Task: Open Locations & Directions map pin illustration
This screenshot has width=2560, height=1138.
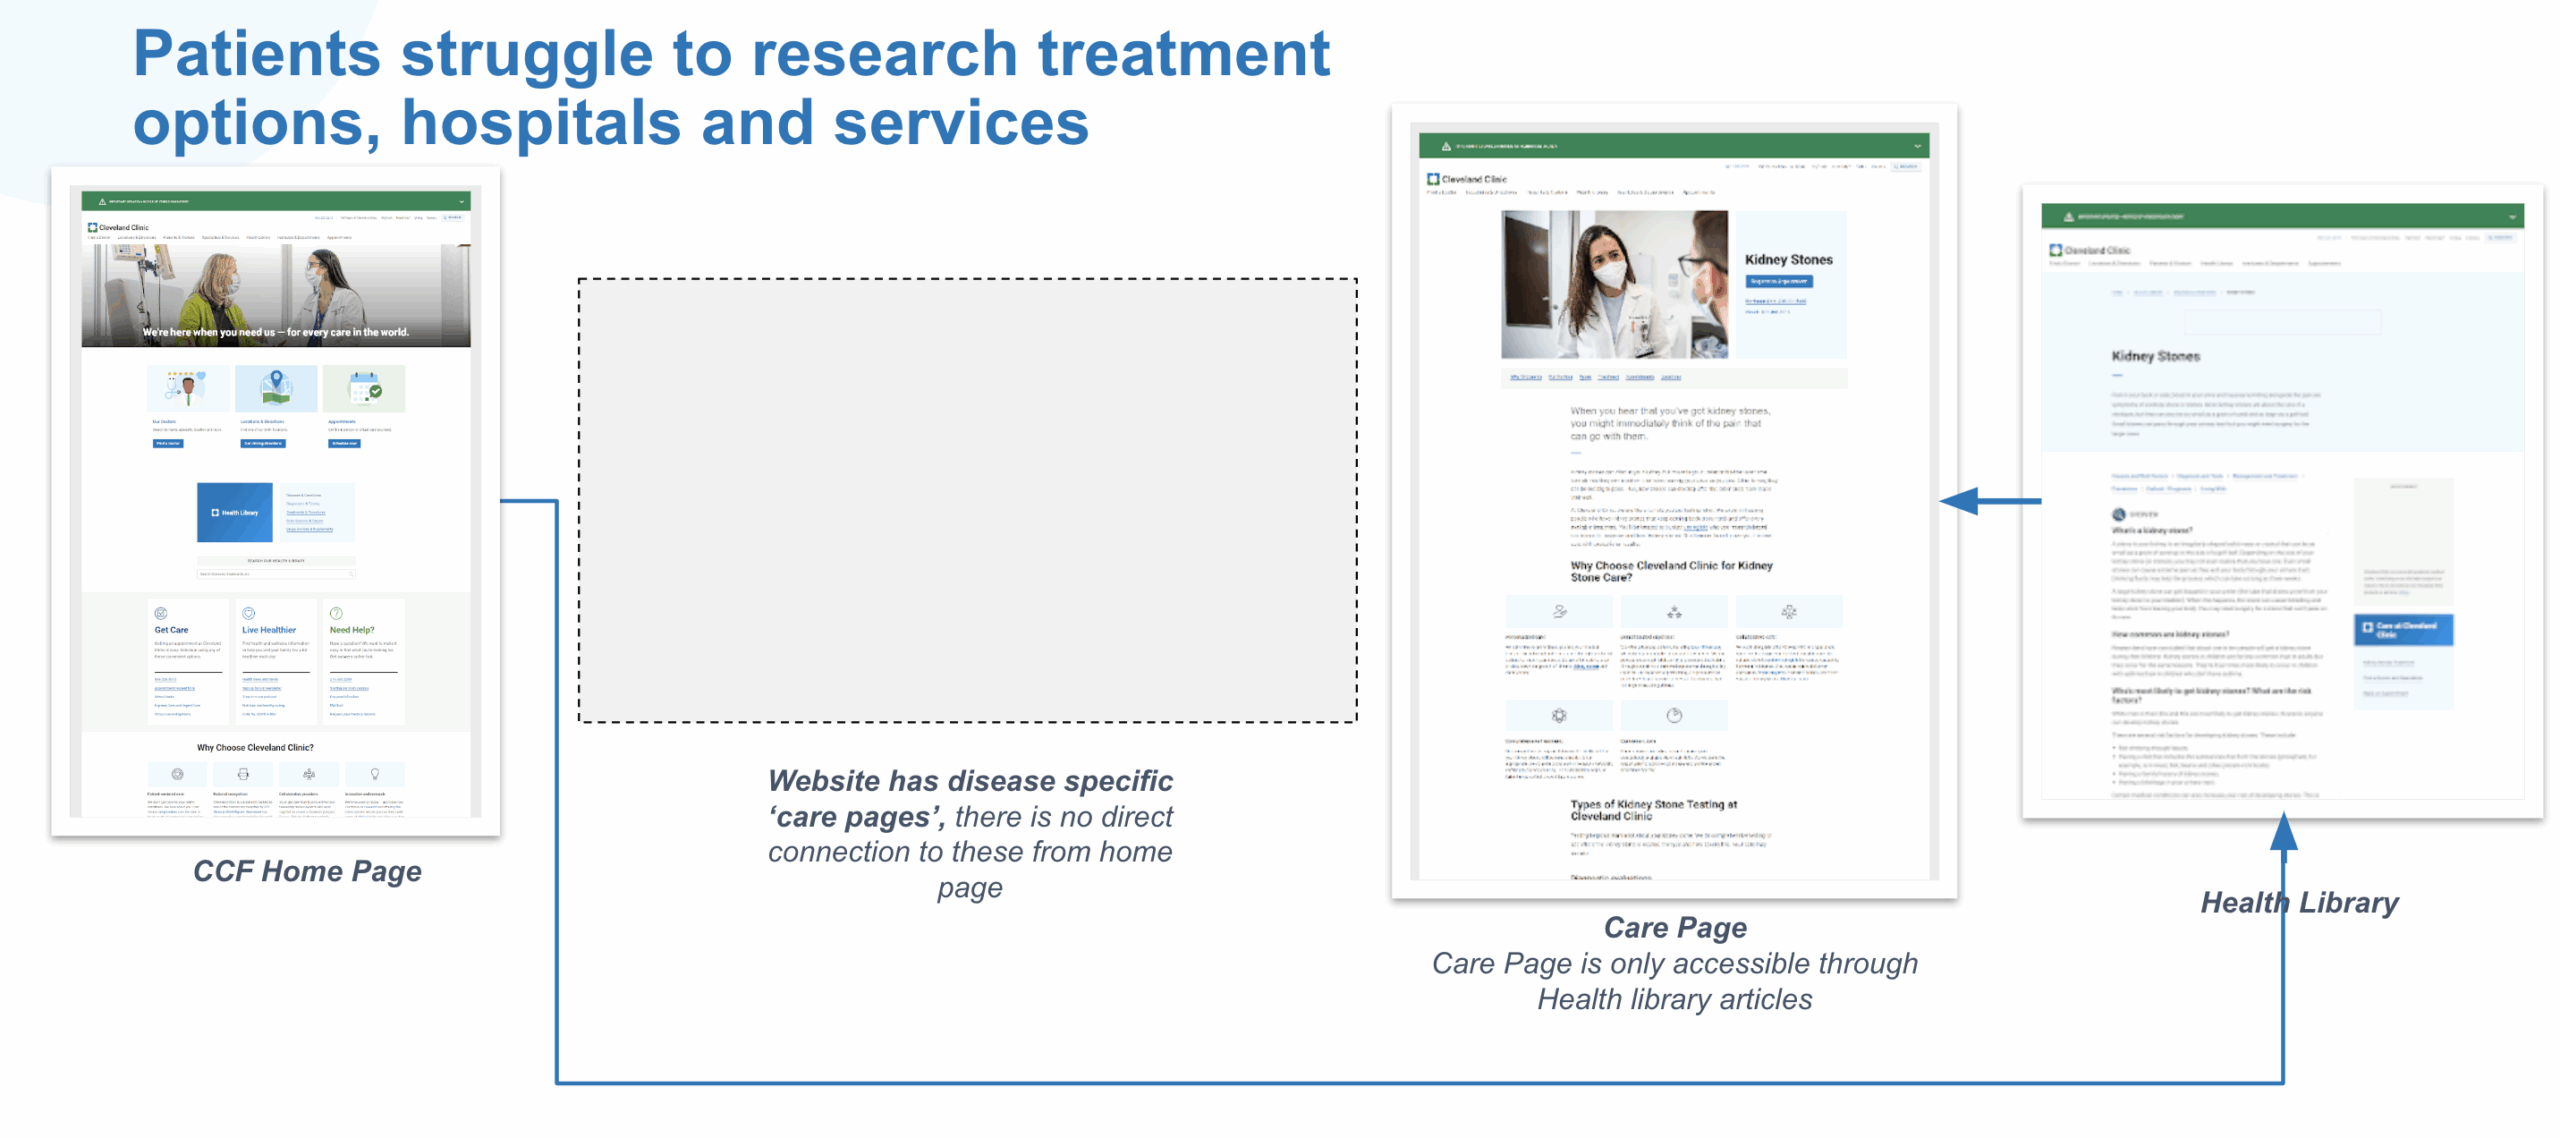Action: (x=276, y=388)
